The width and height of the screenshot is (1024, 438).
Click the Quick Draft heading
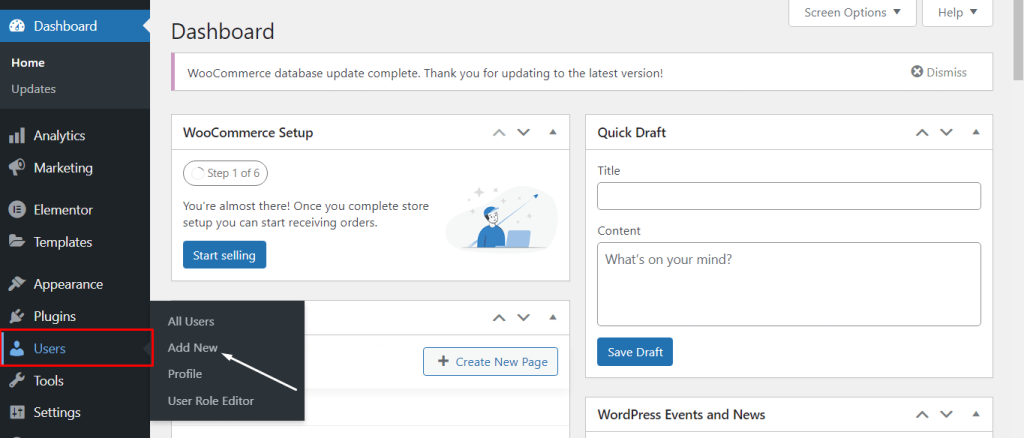click(632, 133)
